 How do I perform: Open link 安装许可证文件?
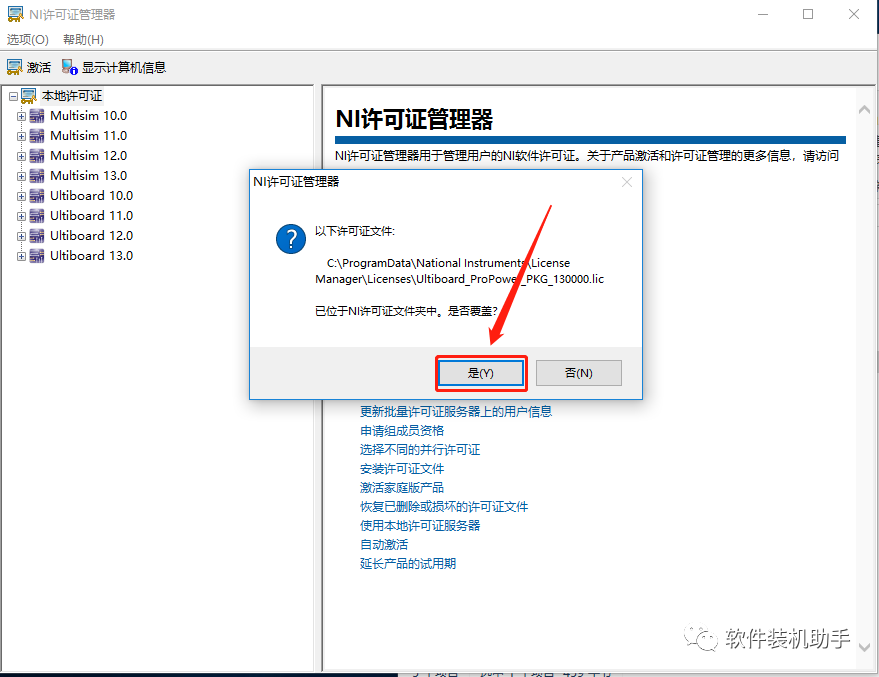pos(402,469)
